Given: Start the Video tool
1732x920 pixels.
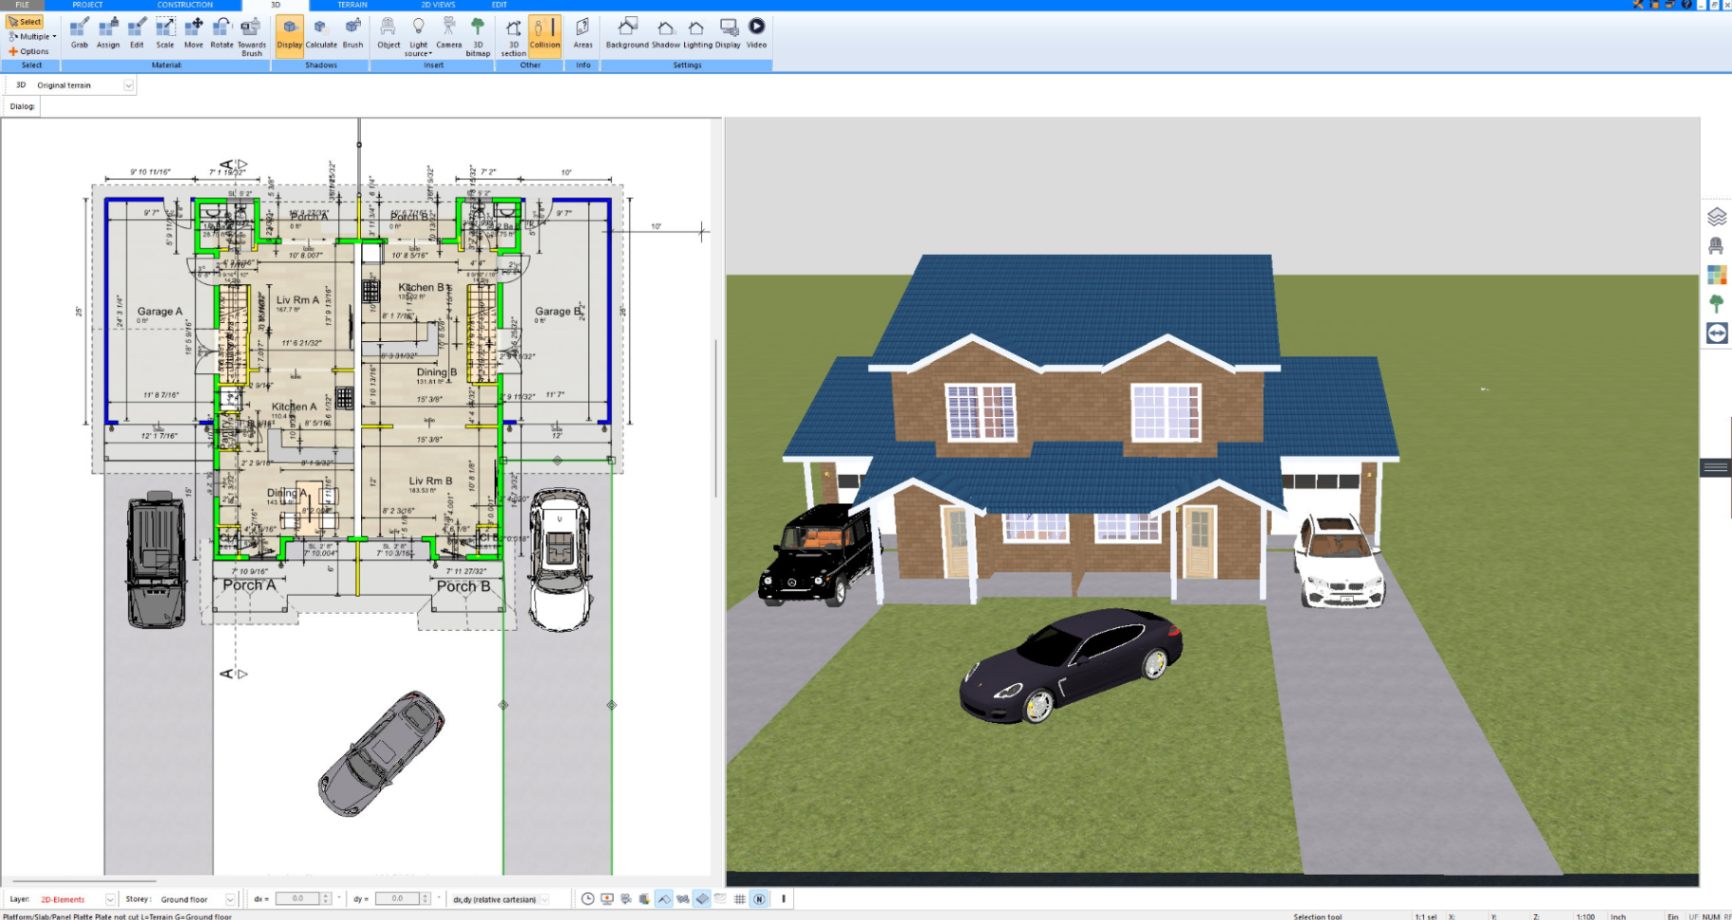Looking at the screenshot, I should 757,33.
